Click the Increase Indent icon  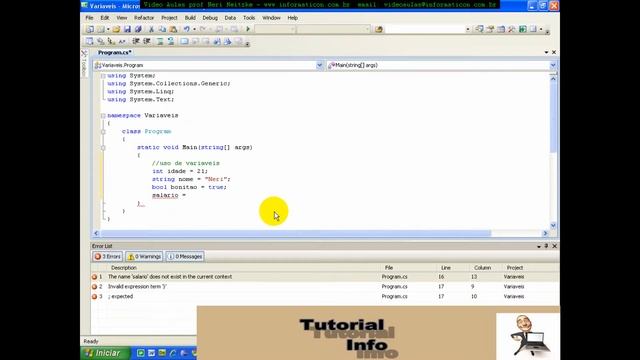pyautogui.click(x=147, y=41)
